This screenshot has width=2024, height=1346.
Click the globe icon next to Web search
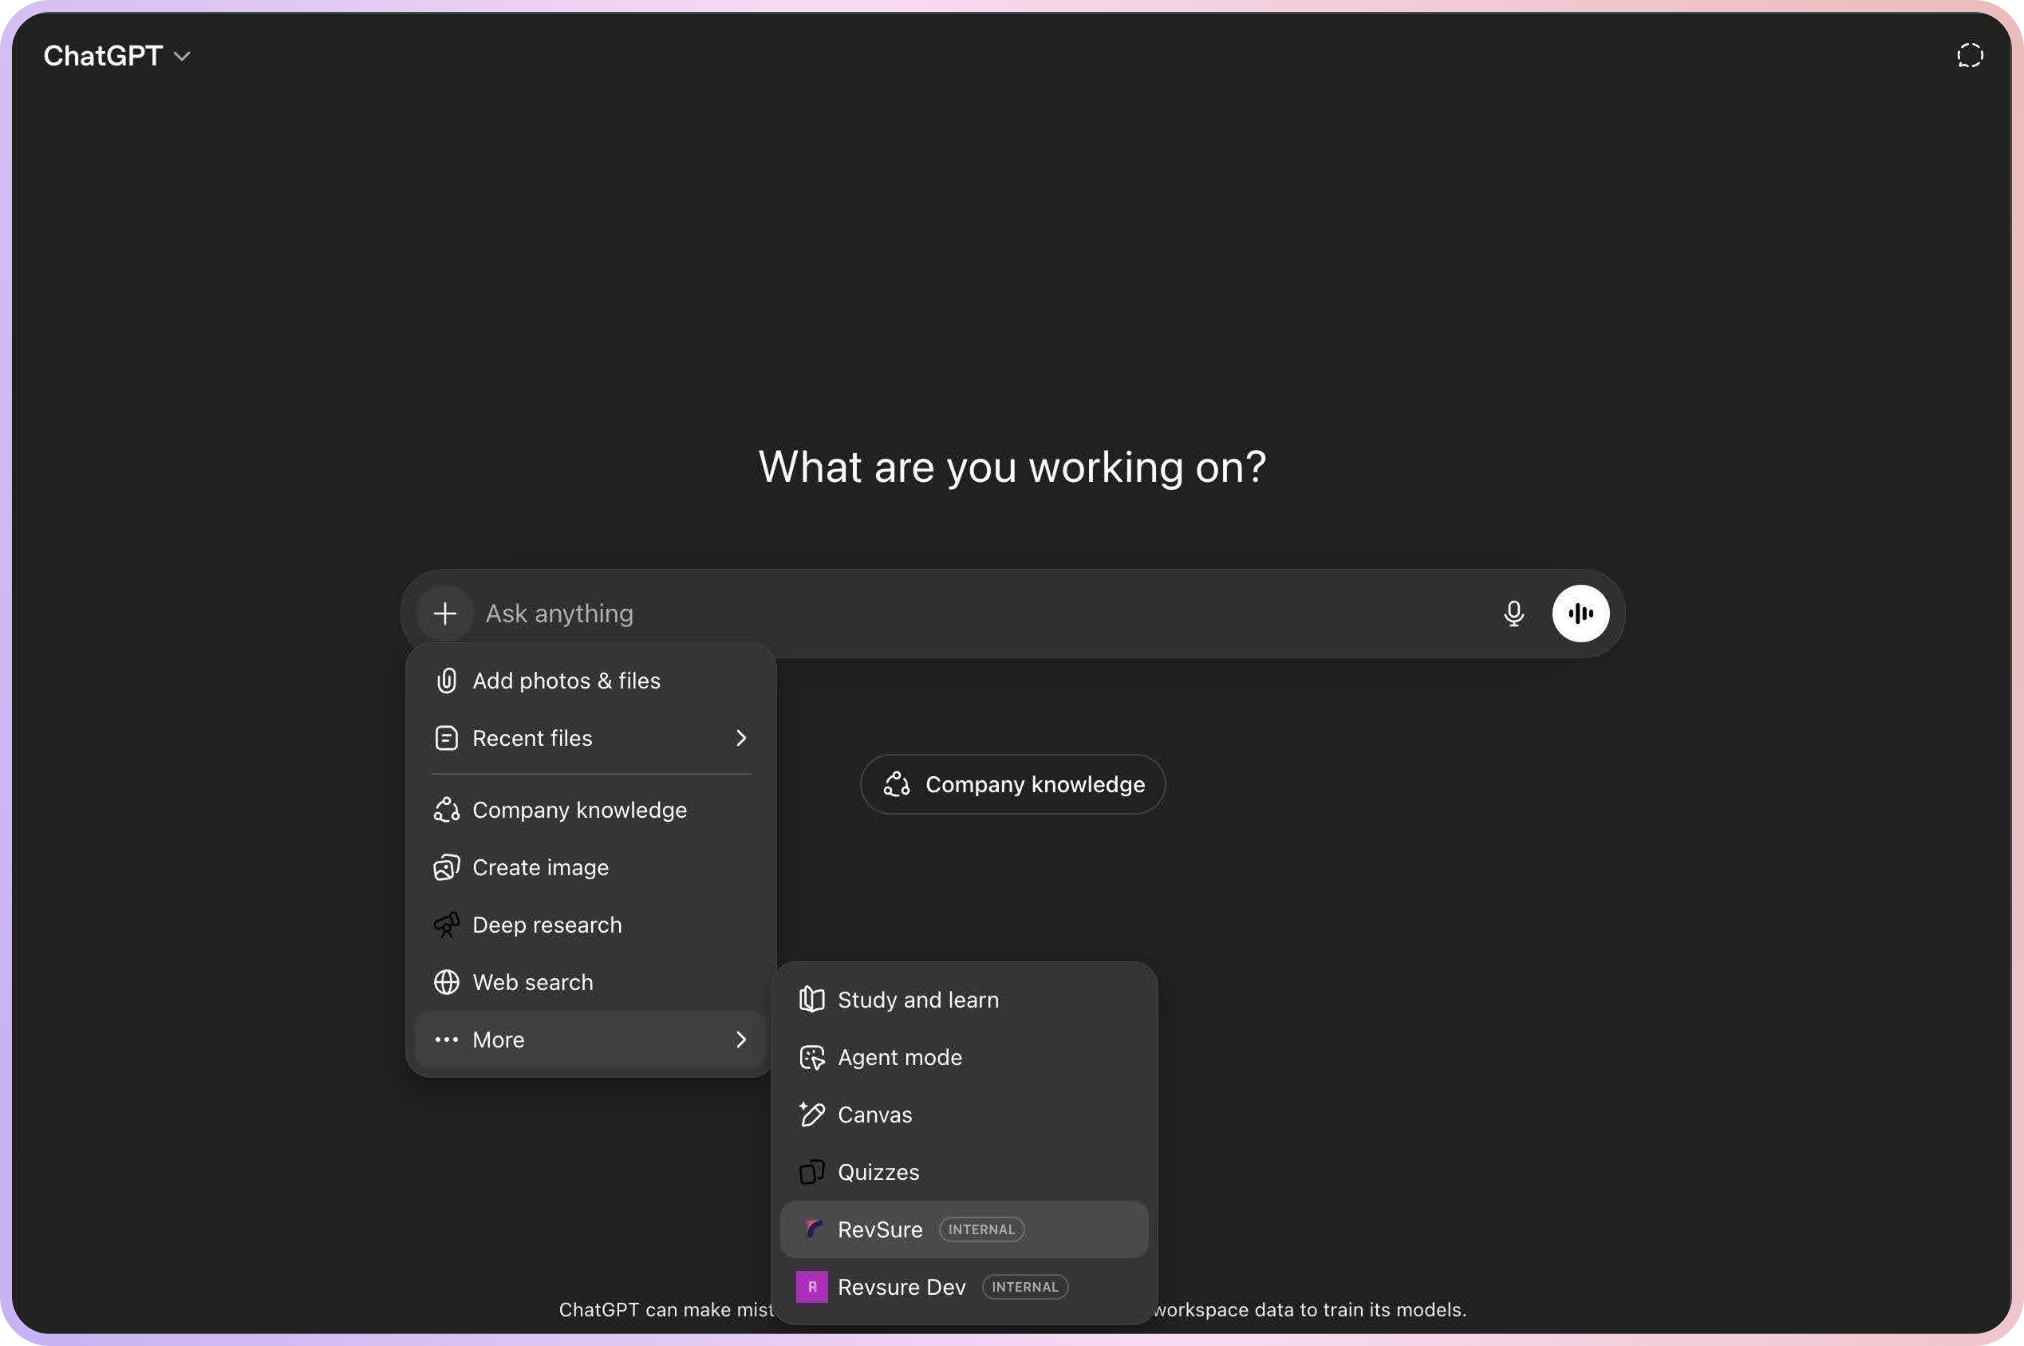point(446,982)
